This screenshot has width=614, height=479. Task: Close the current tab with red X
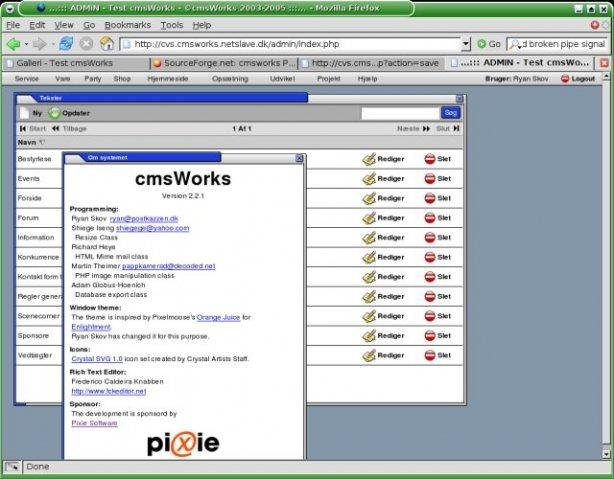tap(604, 63)
